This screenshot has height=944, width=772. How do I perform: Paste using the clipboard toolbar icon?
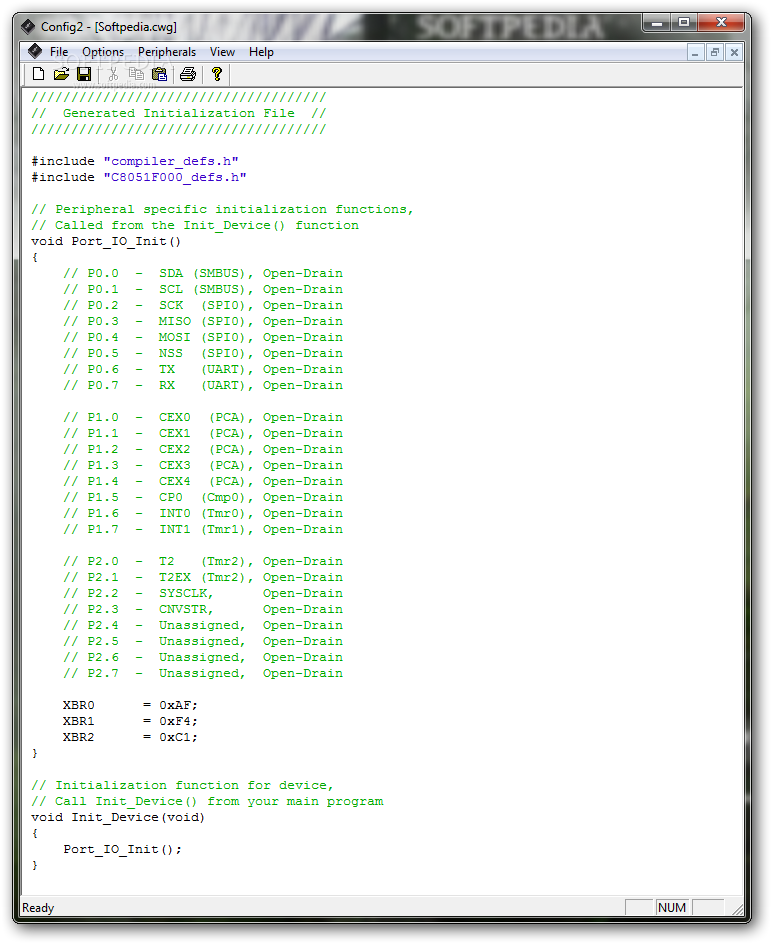(x=160, y=74)
